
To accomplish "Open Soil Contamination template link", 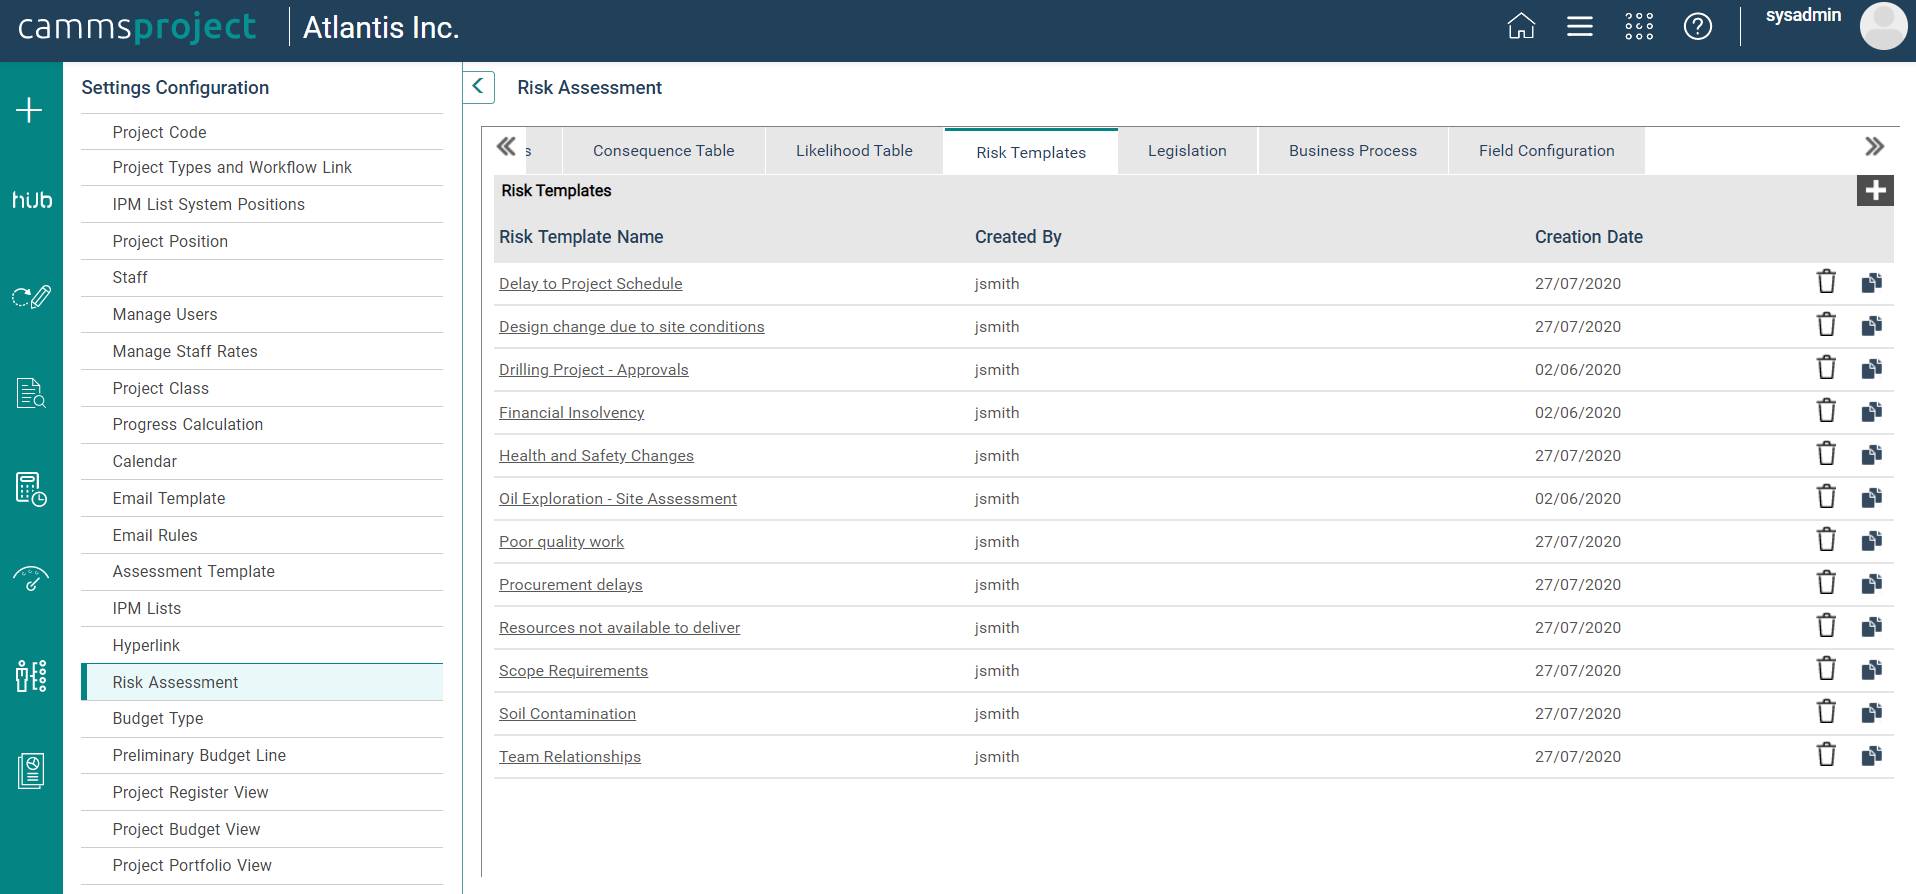I will pyautogui.click(x=567, y=714).
